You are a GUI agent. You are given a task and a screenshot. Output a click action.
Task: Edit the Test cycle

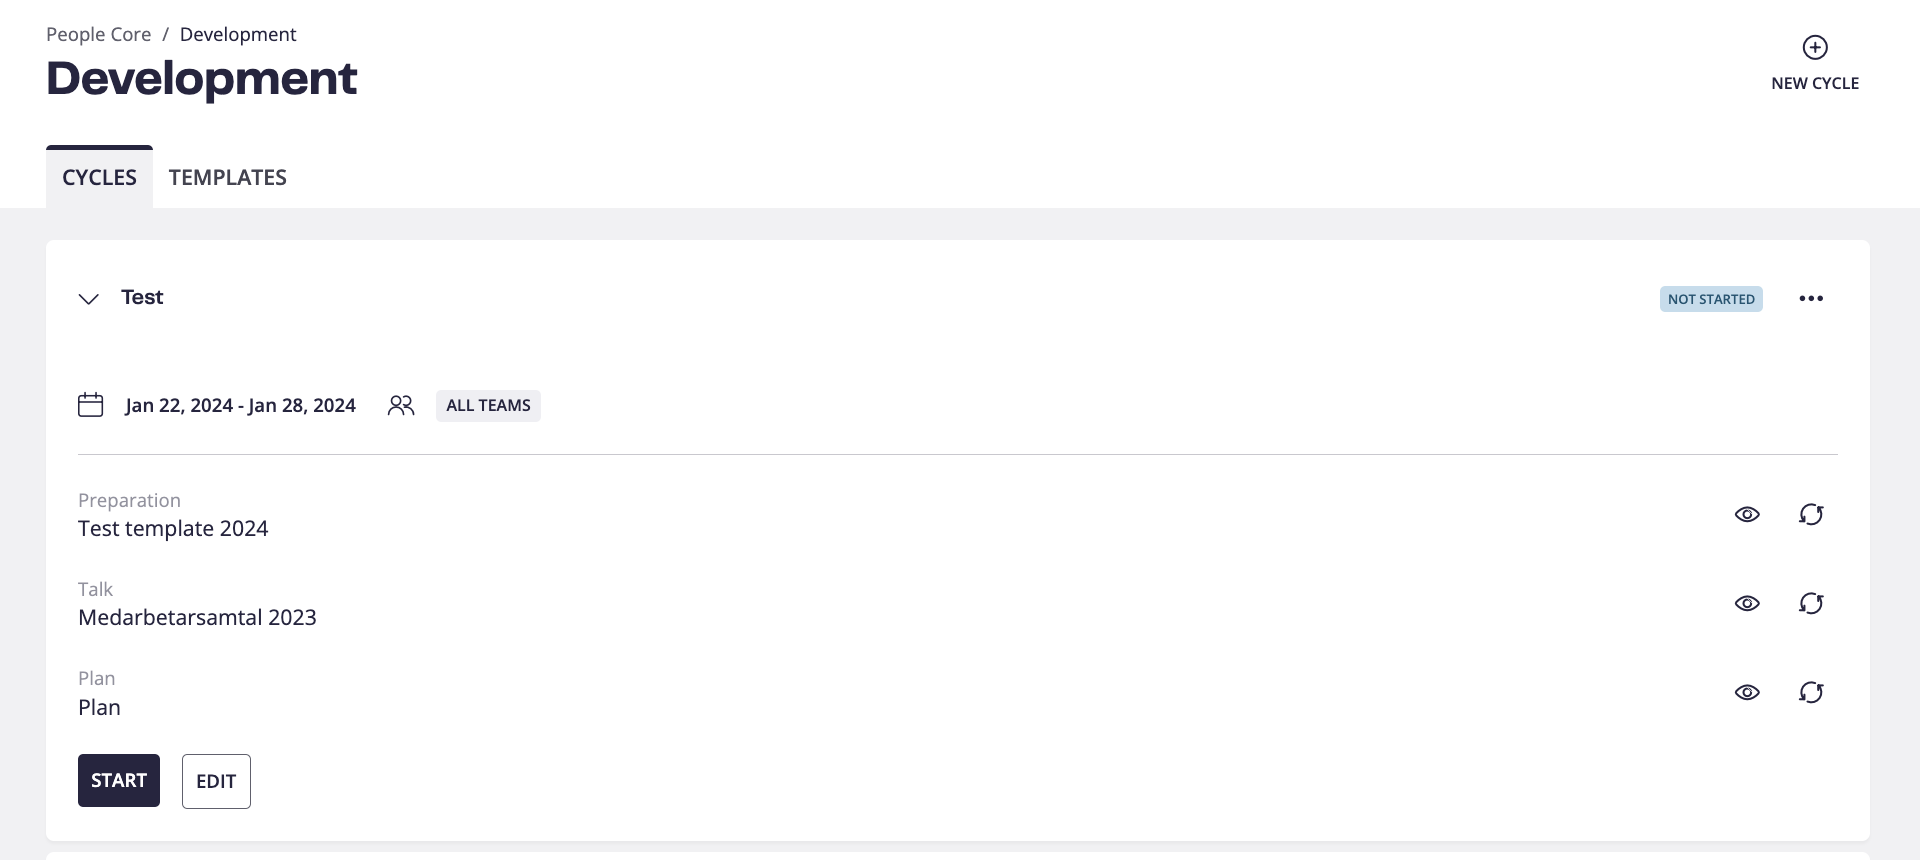click(x=216, y=781)
